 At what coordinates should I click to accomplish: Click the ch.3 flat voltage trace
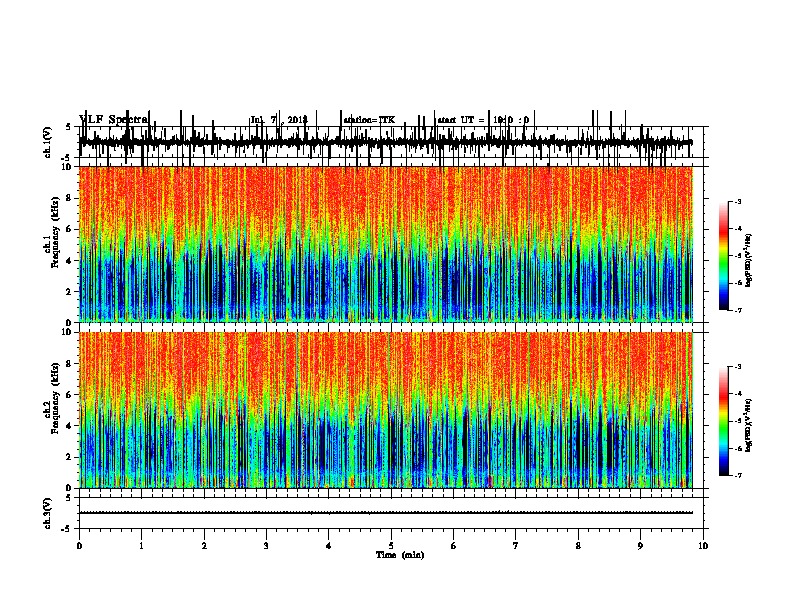[386, 513]
